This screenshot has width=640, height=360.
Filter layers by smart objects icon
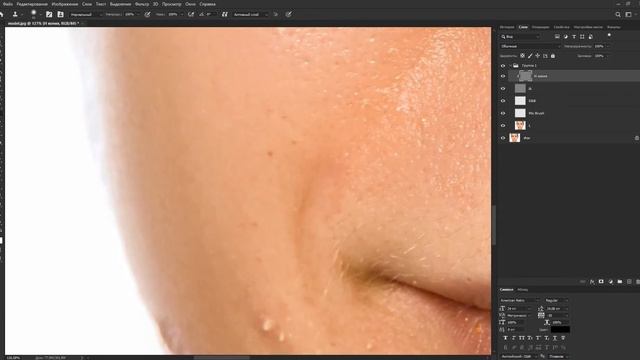591,37
